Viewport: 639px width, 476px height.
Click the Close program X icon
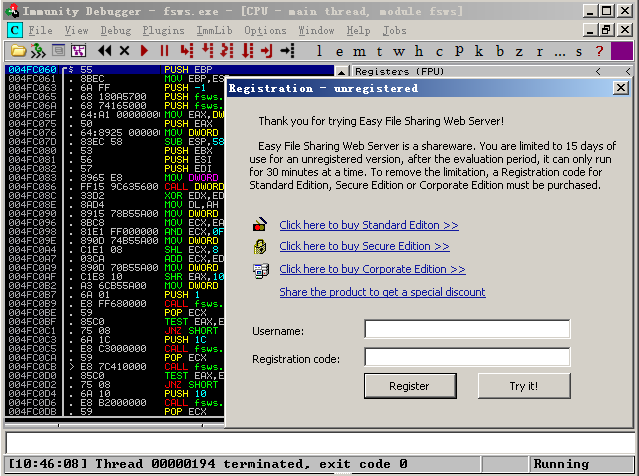pos(124,51)
